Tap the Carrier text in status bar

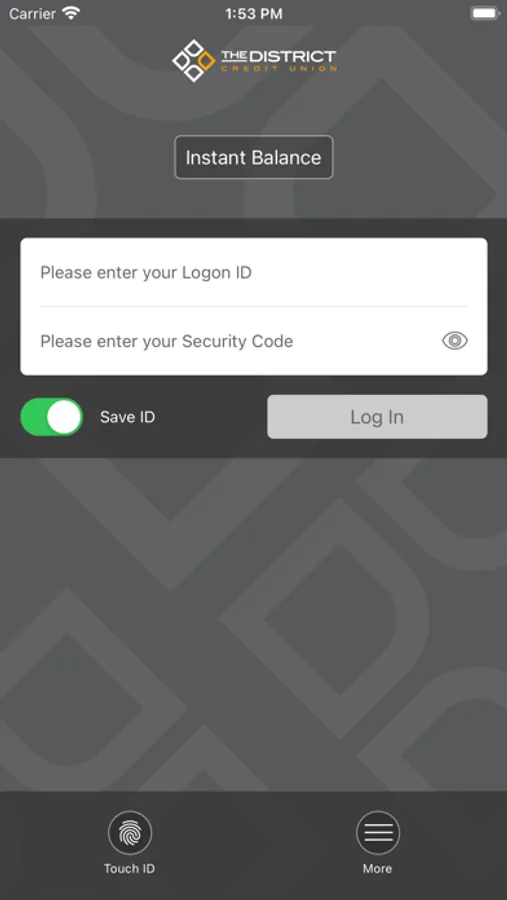[32, 13]
